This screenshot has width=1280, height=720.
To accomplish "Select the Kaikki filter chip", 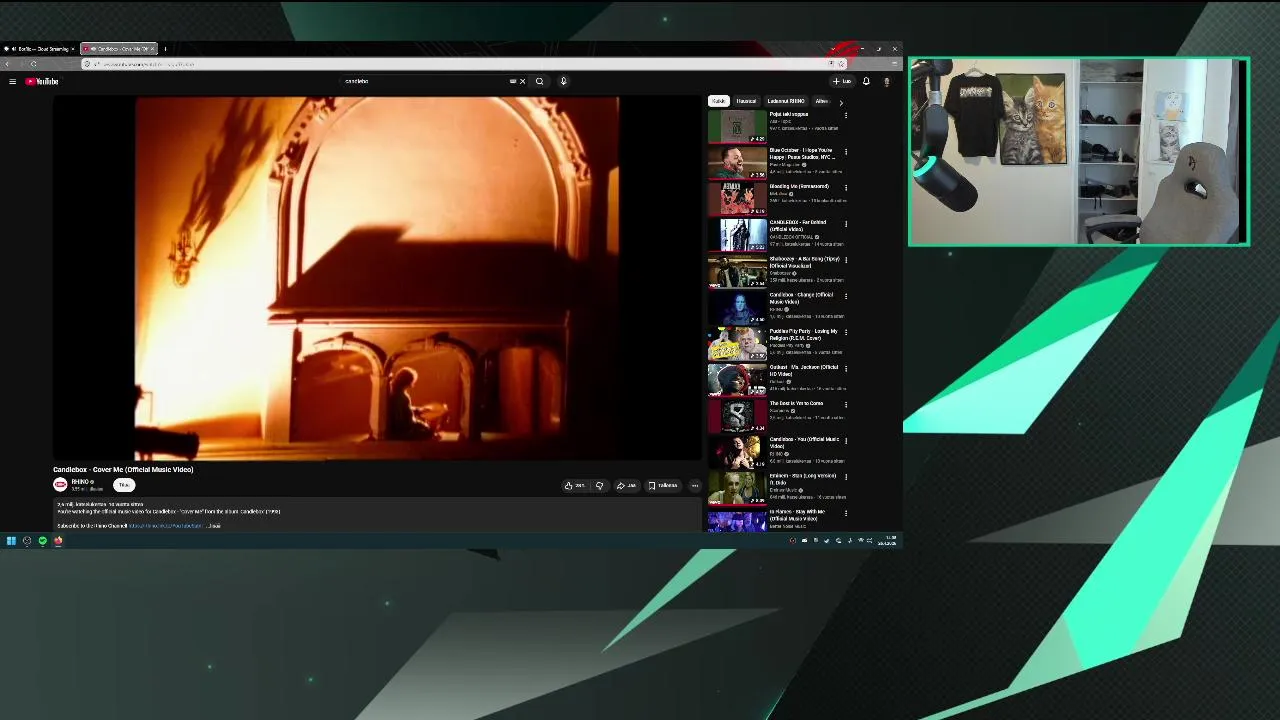I will pyautogui.click(x=718, y=101).
